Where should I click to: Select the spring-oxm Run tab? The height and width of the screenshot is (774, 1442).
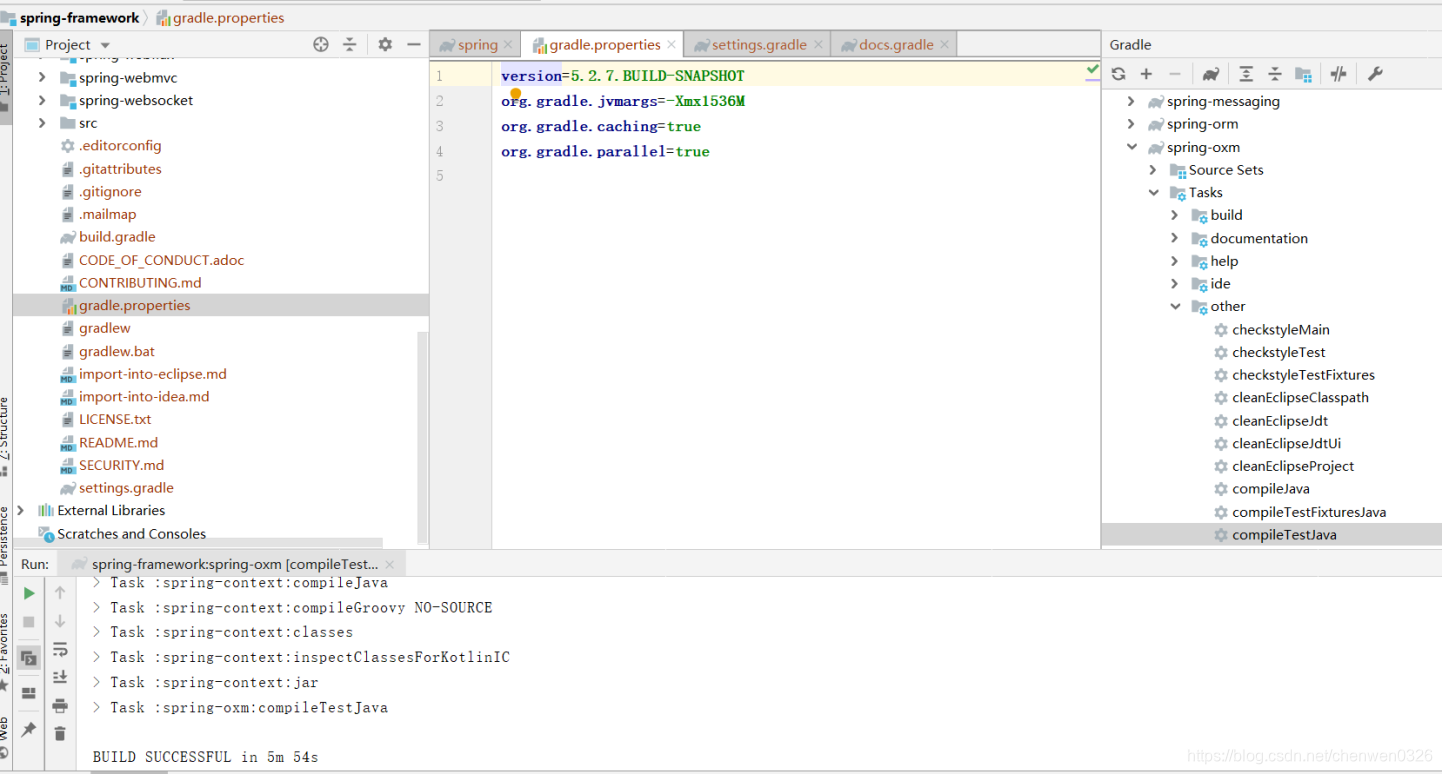(x=232, y=564)
